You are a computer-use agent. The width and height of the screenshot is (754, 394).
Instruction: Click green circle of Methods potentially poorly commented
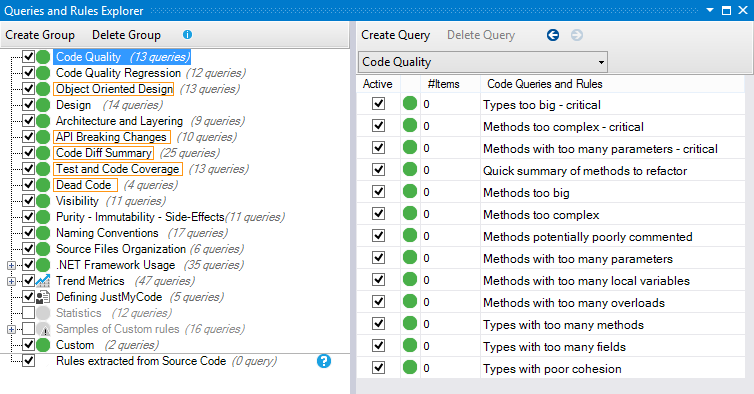coord(410,236)
